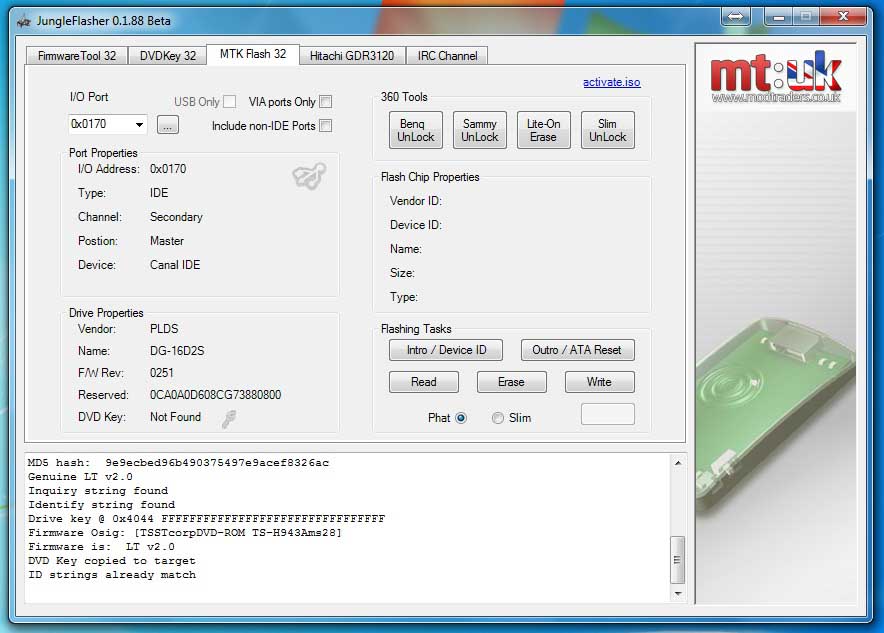Click the Postion value 'Master'

pyautogui.click(x=167, y=241)
